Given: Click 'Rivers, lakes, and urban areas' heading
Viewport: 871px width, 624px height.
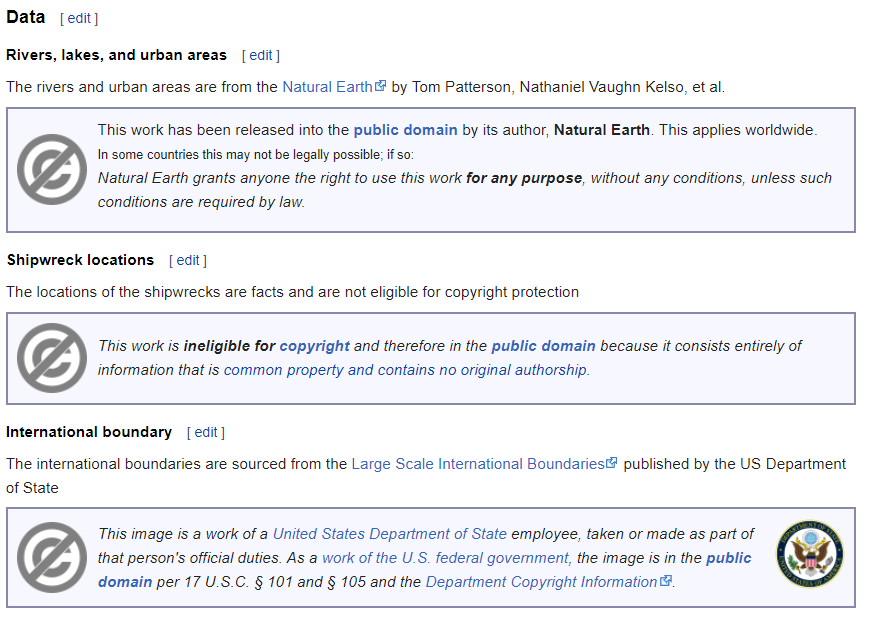Looking at the screenshot, I should tap(117, 55).
